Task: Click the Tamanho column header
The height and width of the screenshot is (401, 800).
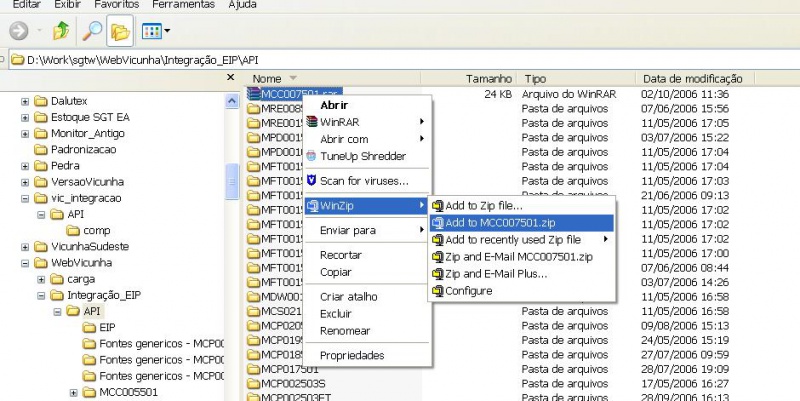Action: [488, 78]
